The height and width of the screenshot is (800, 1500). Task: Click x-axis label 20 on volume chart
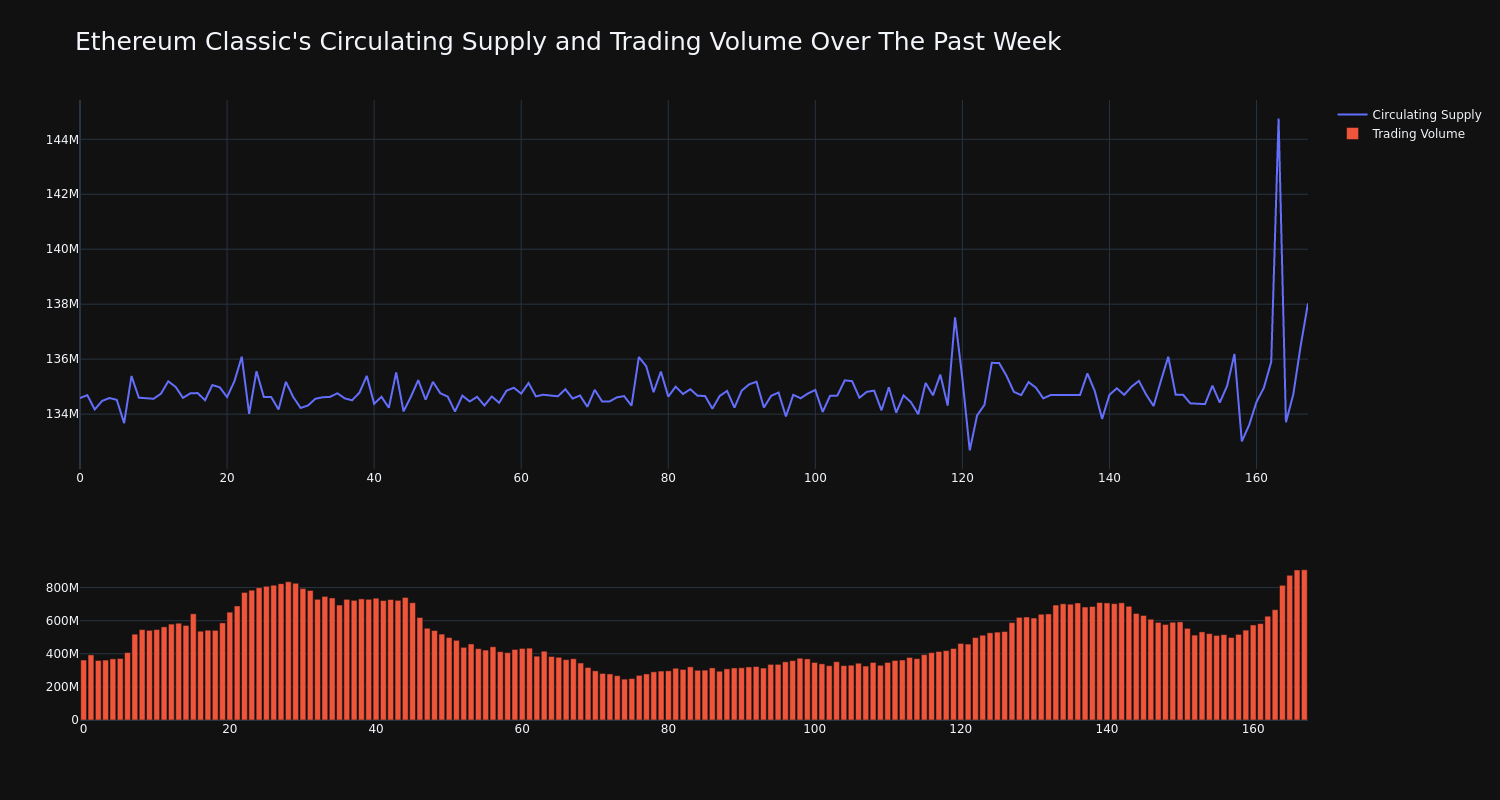230,729
